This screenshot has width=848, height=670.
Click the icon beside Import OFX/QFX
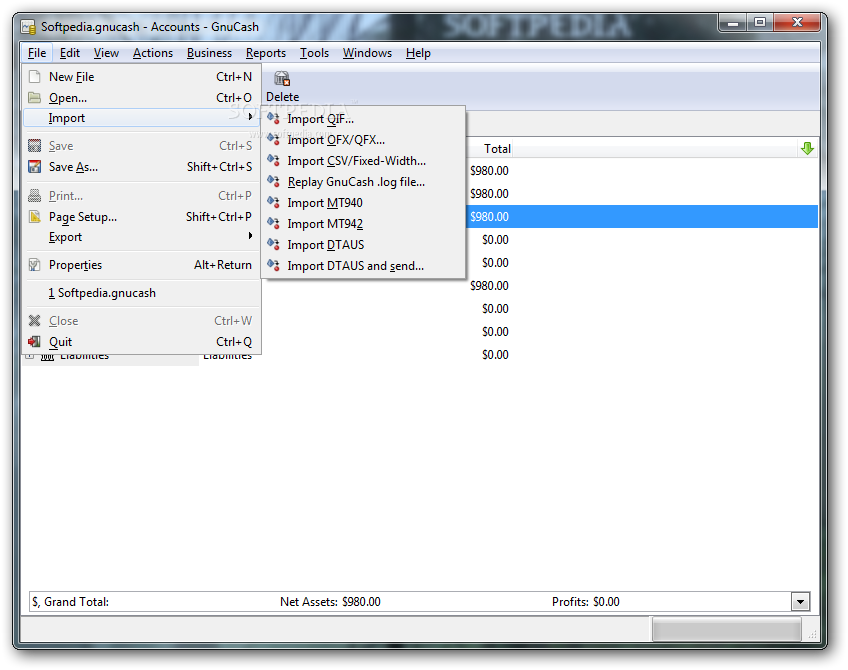point(274,140)
